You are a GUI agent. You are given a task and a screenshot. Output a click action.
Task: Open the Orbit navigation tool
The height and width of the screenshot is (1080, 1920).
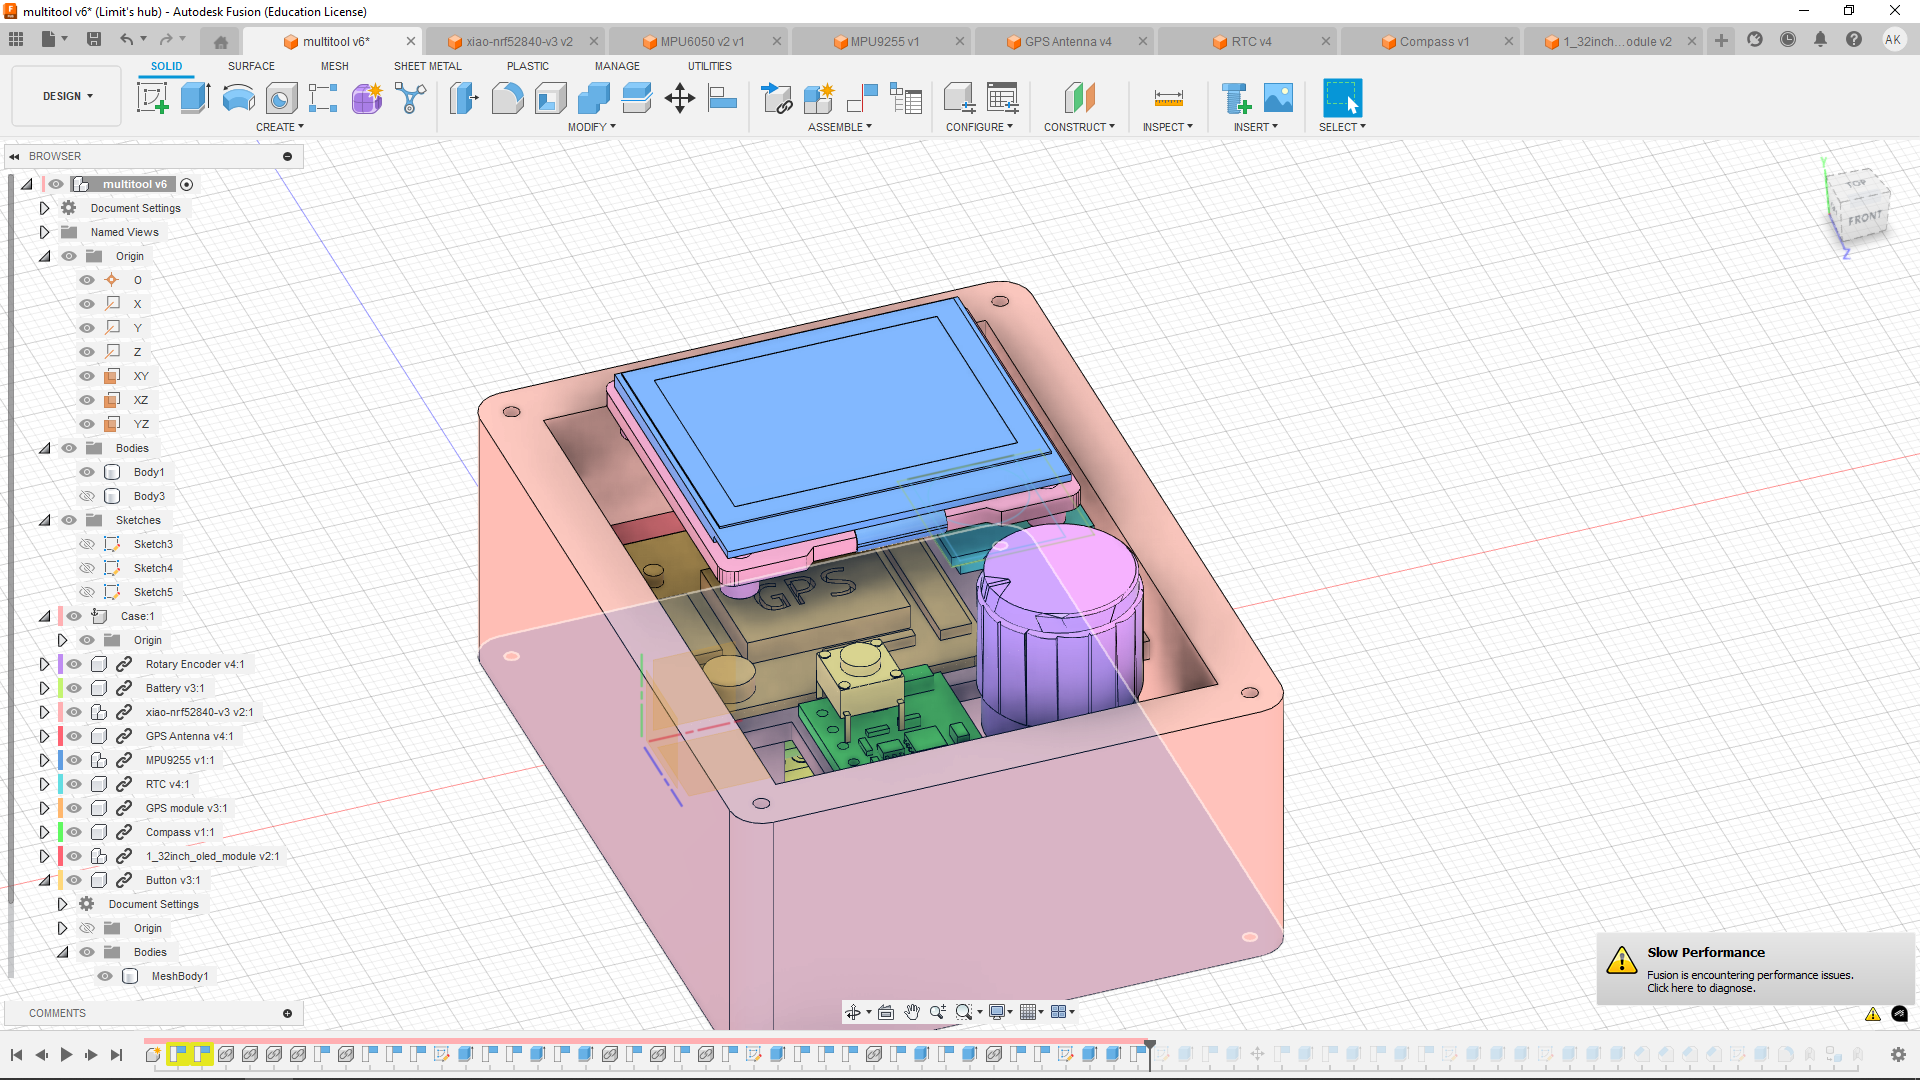[x=853, y=1012]
